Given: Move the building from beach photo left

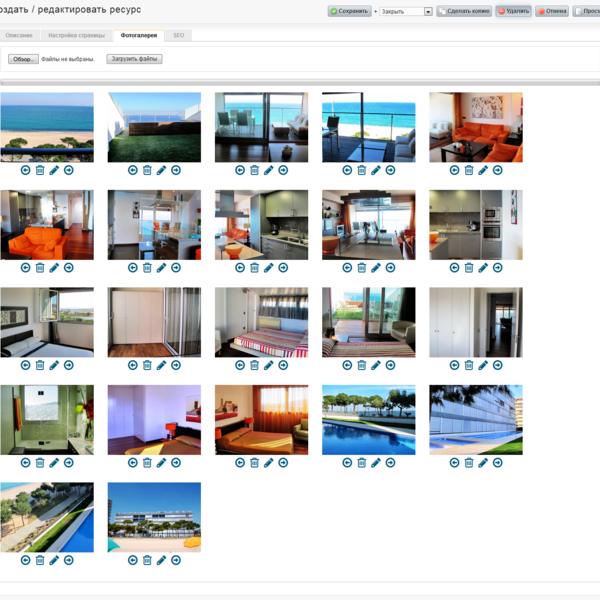Looking at the screenshot, I should point(133,561).
